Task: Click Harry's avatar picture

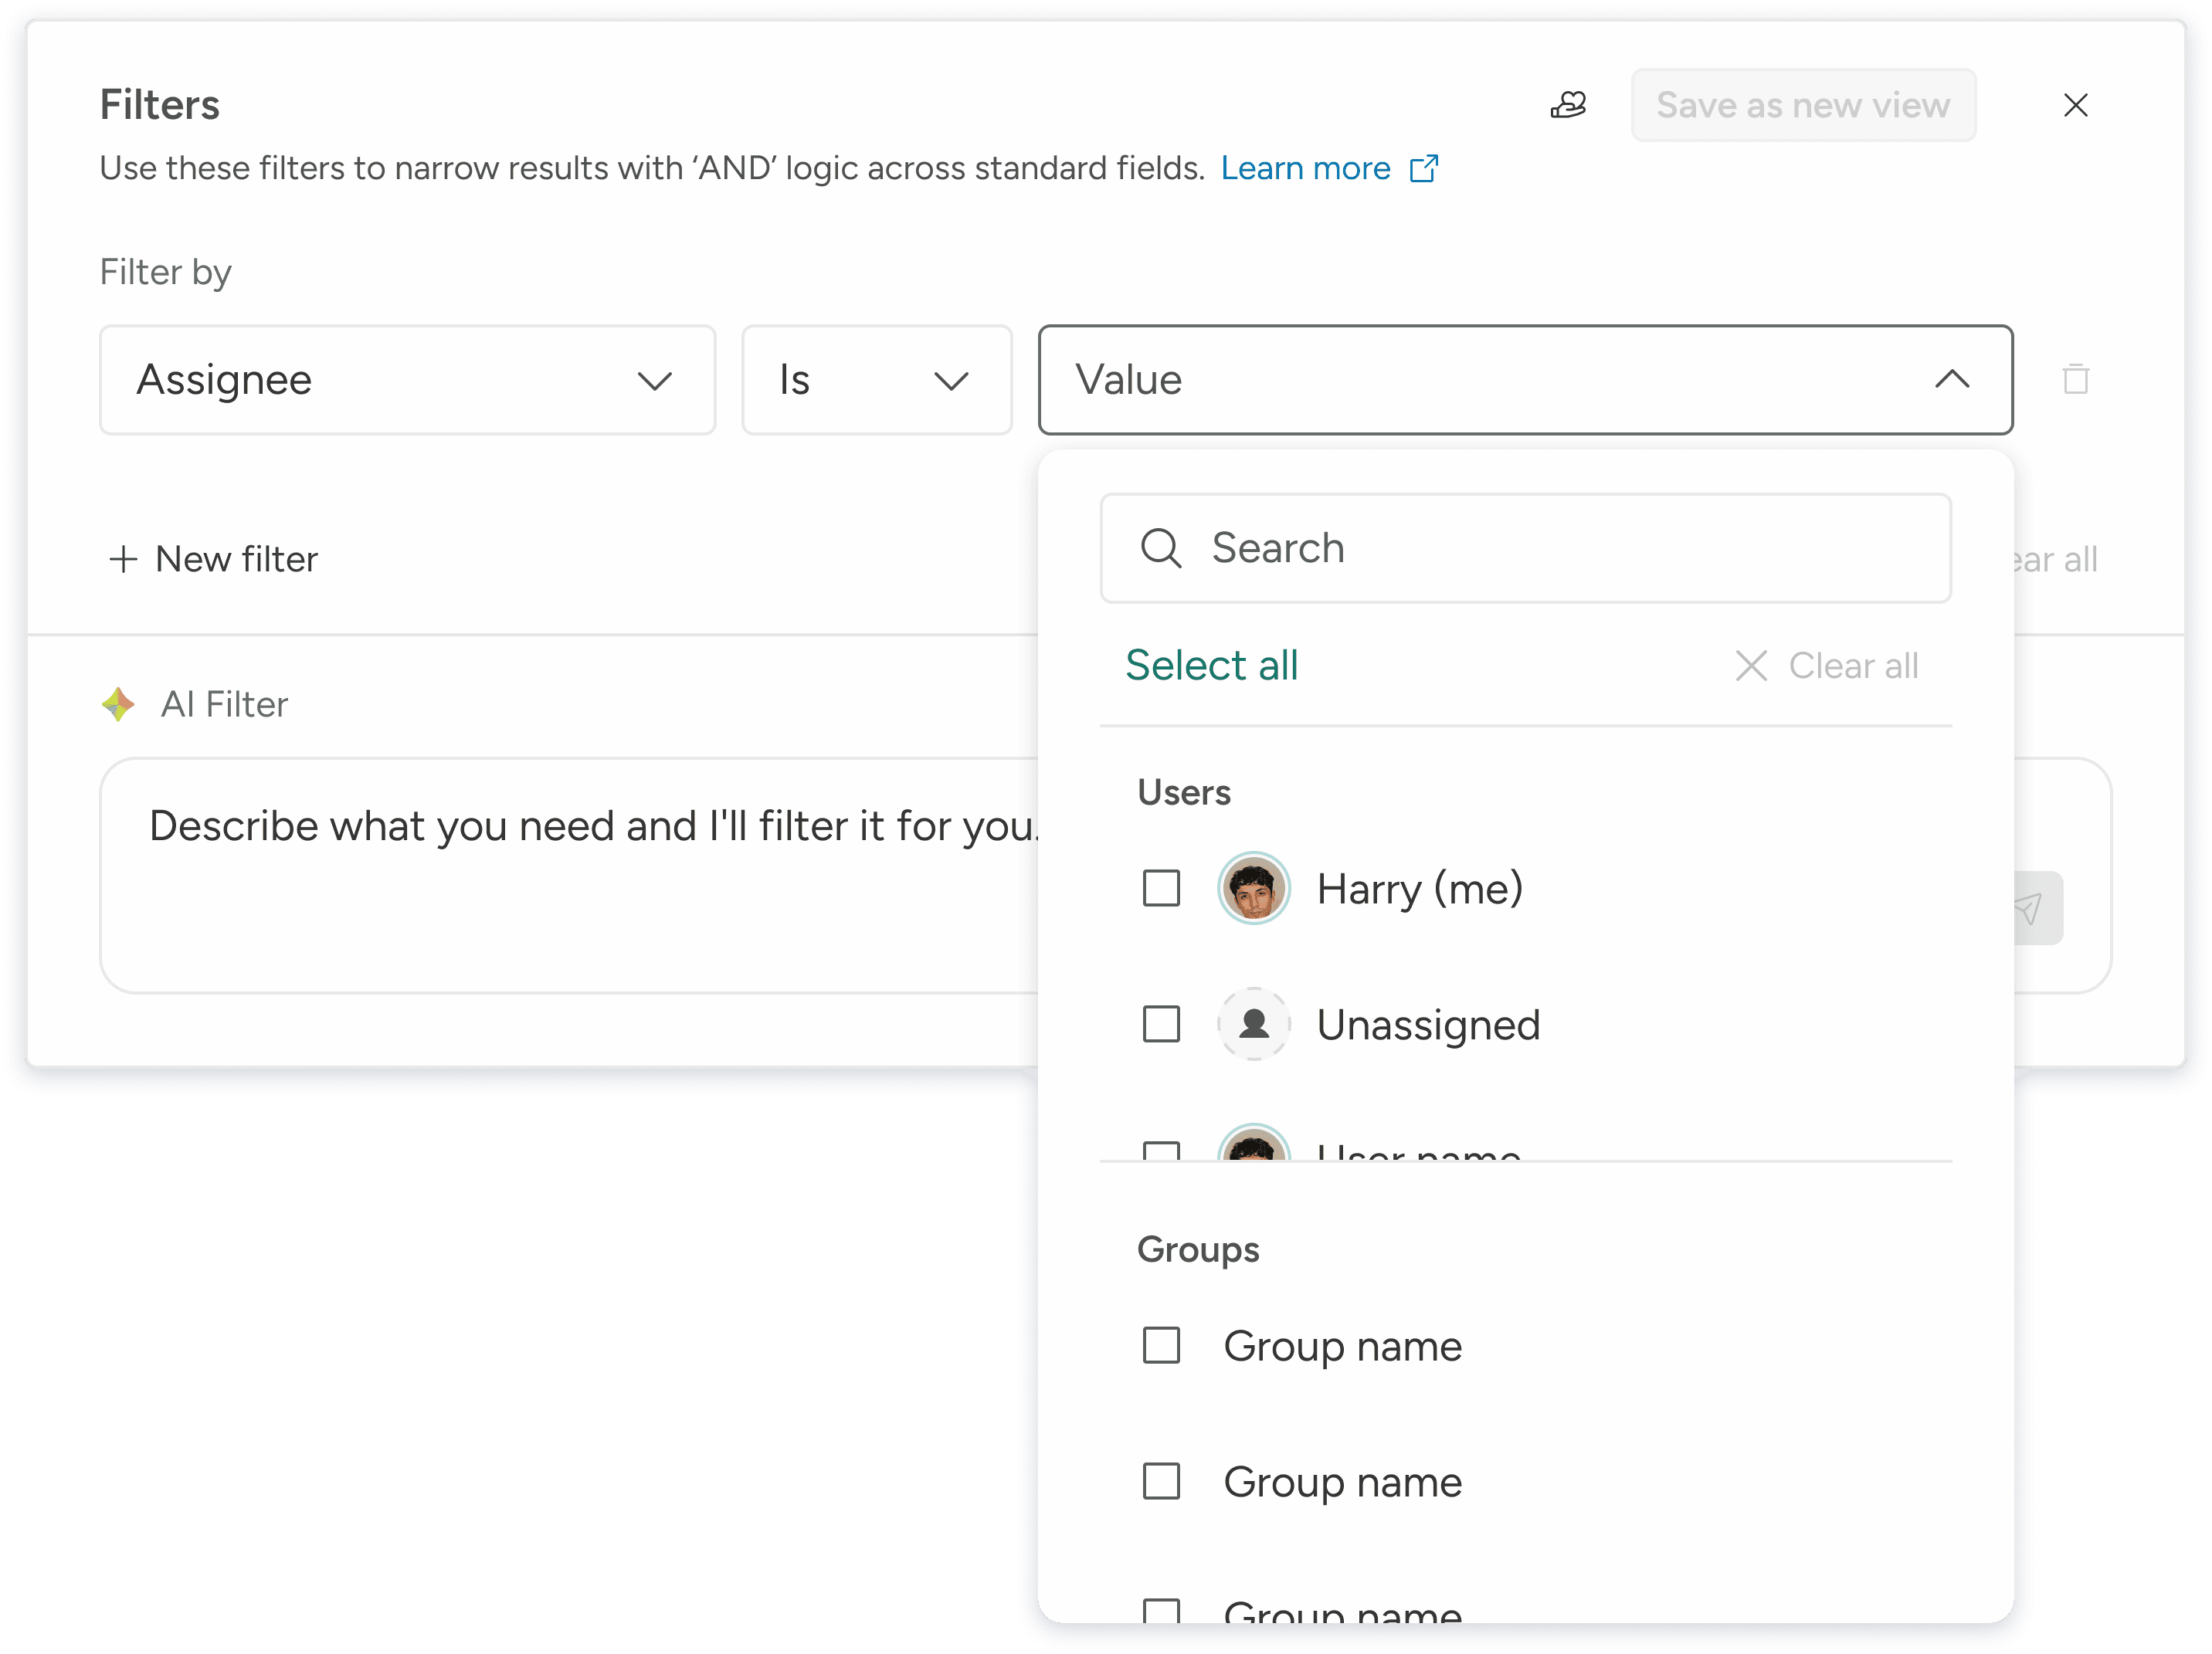Action: pyautogui.click(x=1253, y=888)
